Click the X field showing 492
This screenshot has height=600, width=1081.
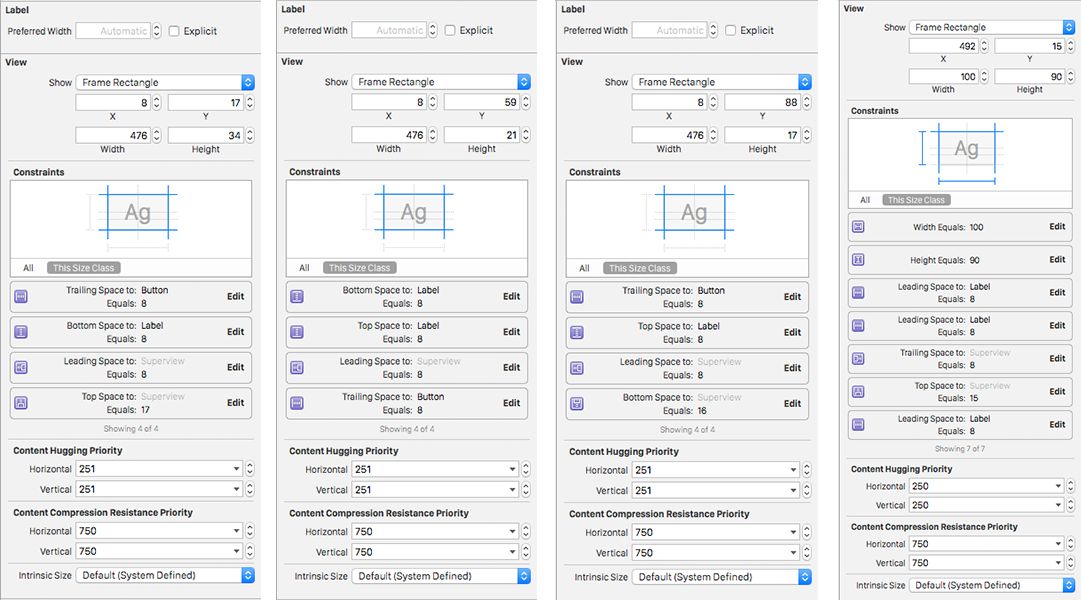[944, 46]
